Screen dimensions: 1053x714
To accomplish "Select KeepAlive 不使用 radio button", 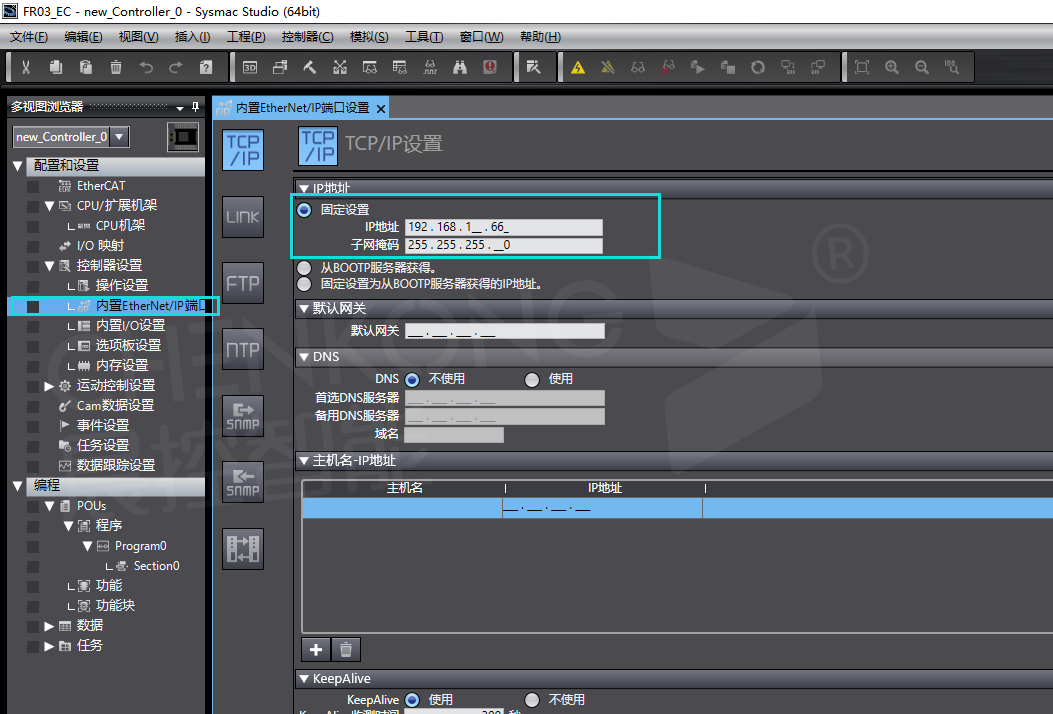I will pos(532,700).
